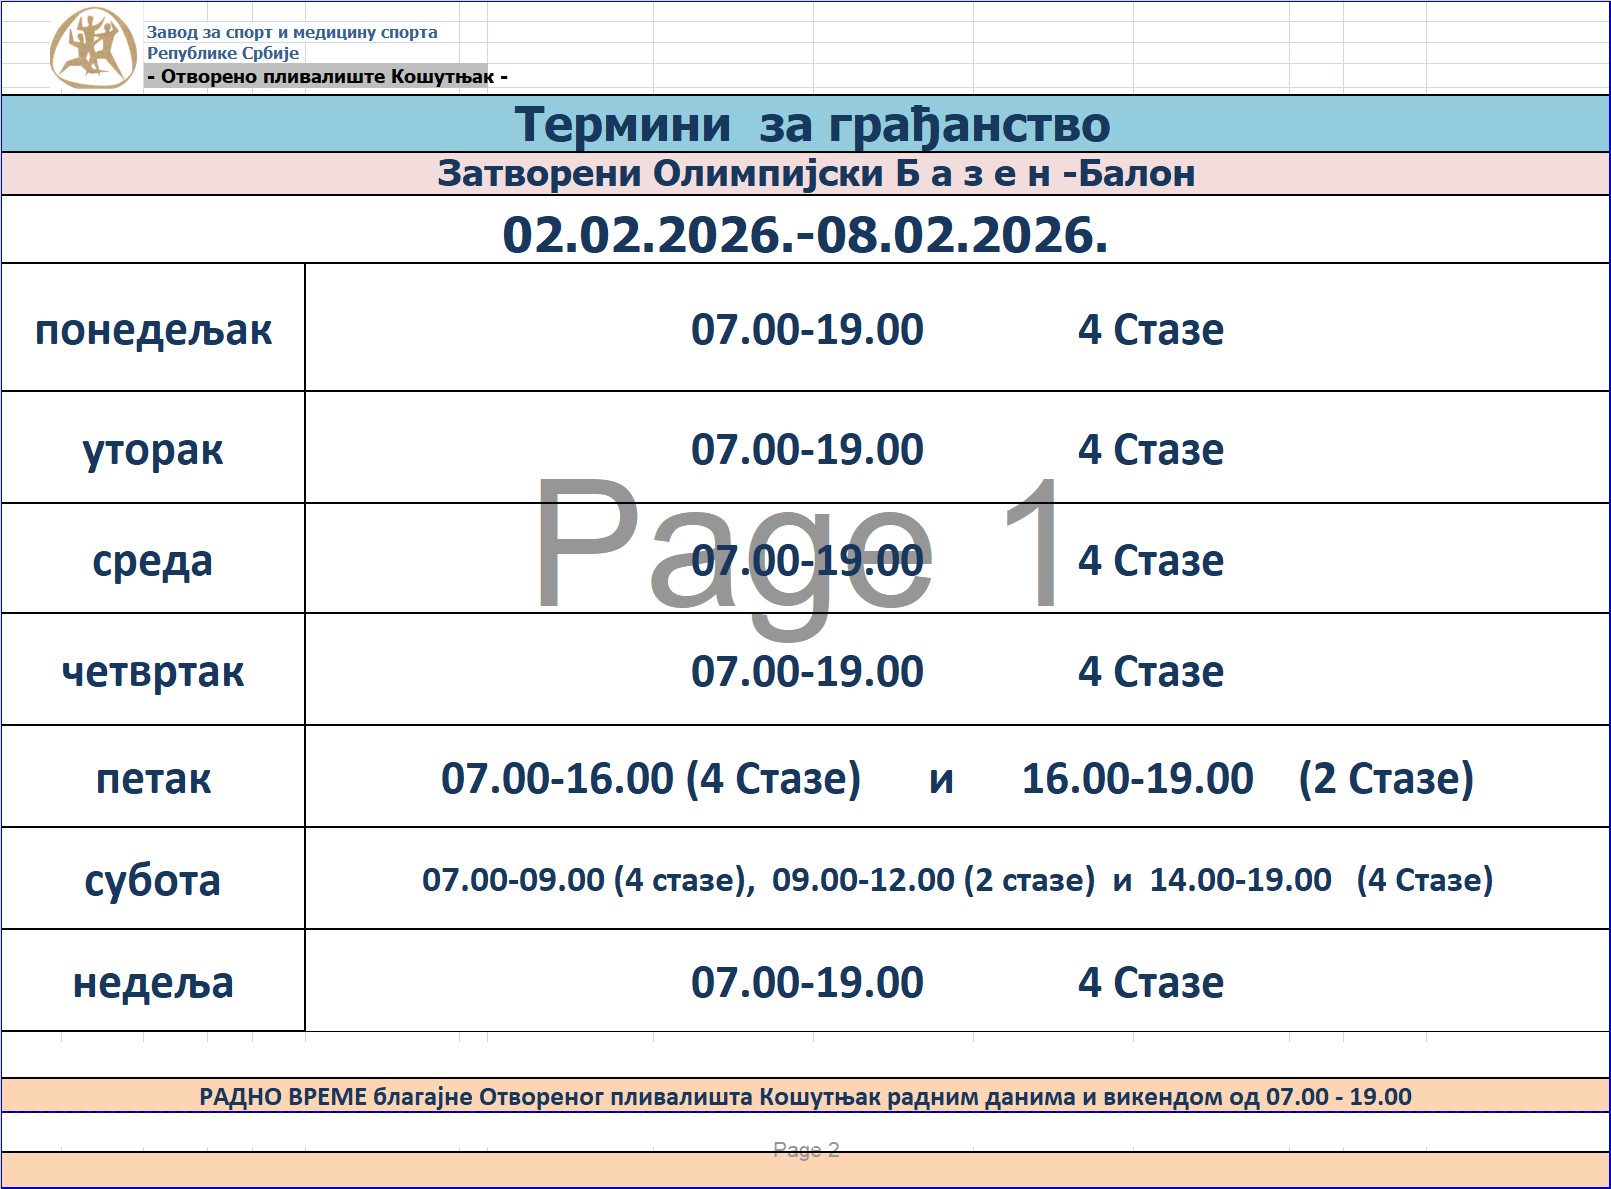Select Monday's 07.00-19.00 schedule cell
The width and height of the screenshot is (1611, 1189).
click(807, 329)
